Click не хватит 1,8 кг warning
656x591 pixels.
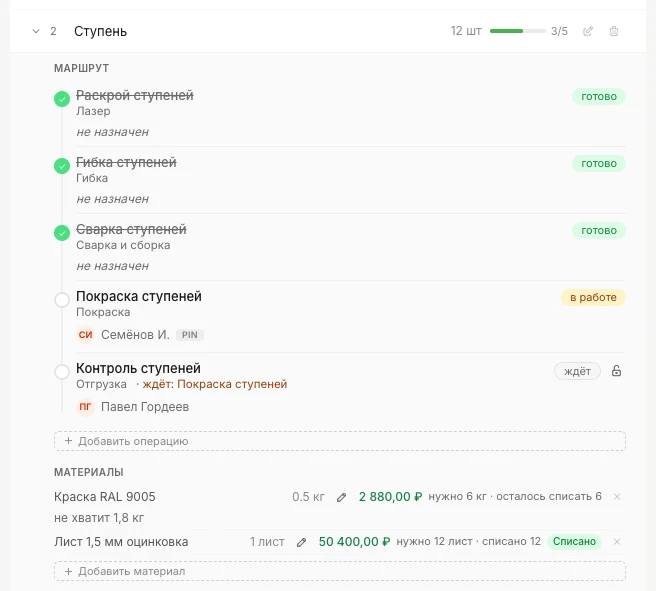point(99,518)
